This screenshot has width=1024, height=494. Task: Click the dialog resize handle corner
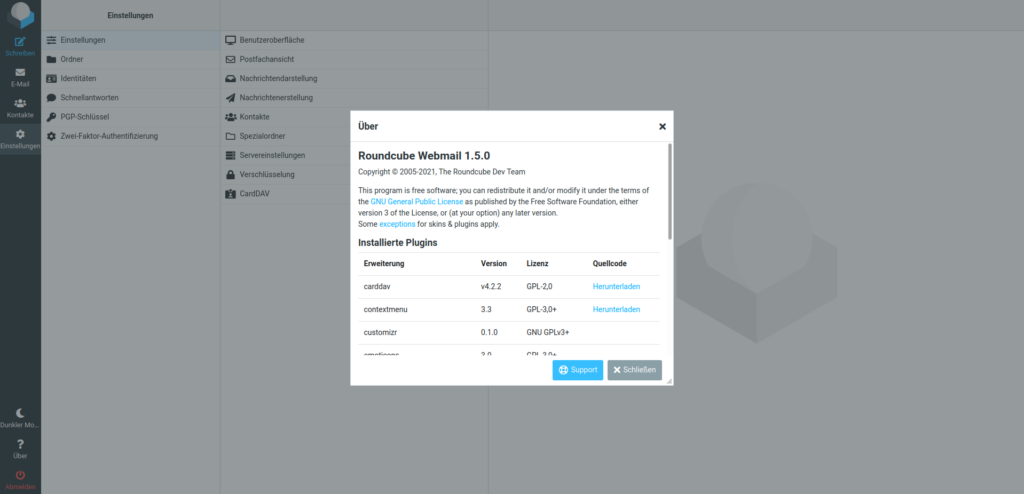click(x=669, y=381)
